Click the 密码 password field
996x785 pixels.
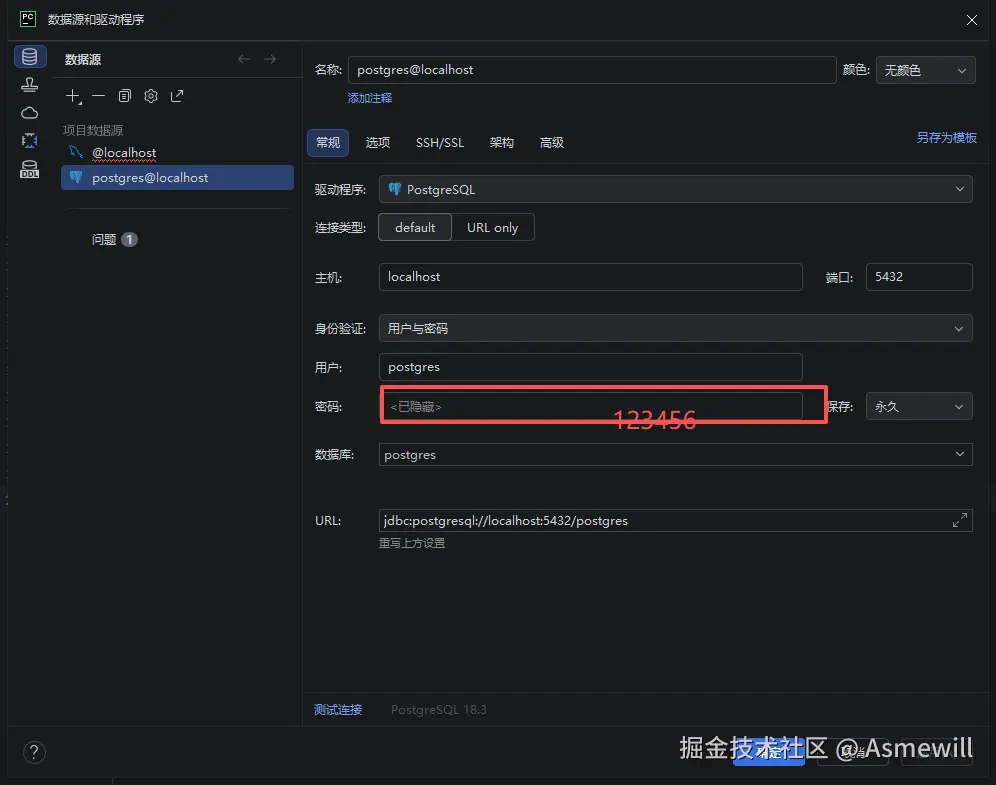coord(592,406)
